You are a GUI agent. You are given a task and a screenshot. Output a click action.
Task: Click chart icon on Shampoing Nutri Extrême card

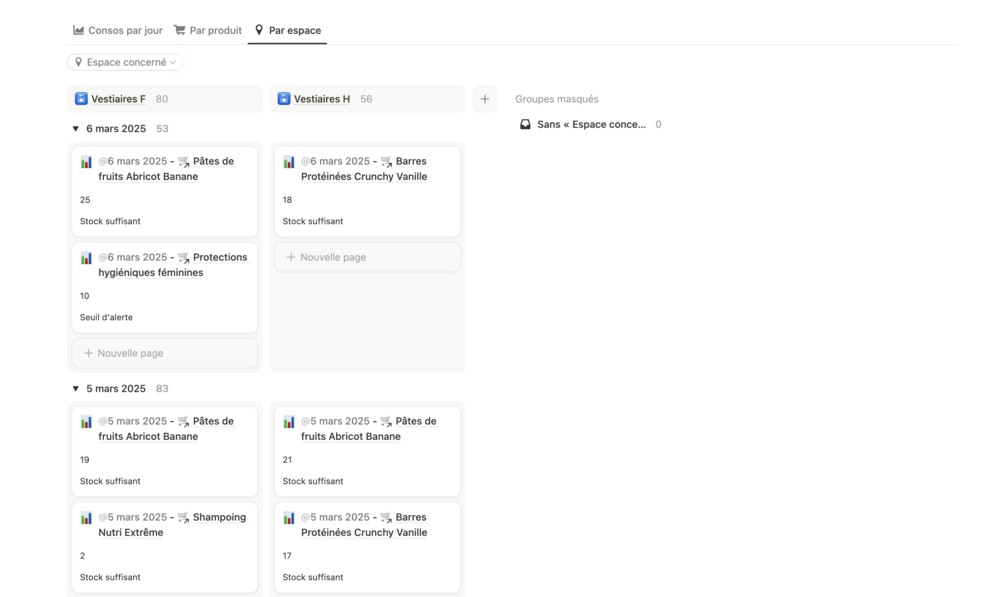point(86,518)
